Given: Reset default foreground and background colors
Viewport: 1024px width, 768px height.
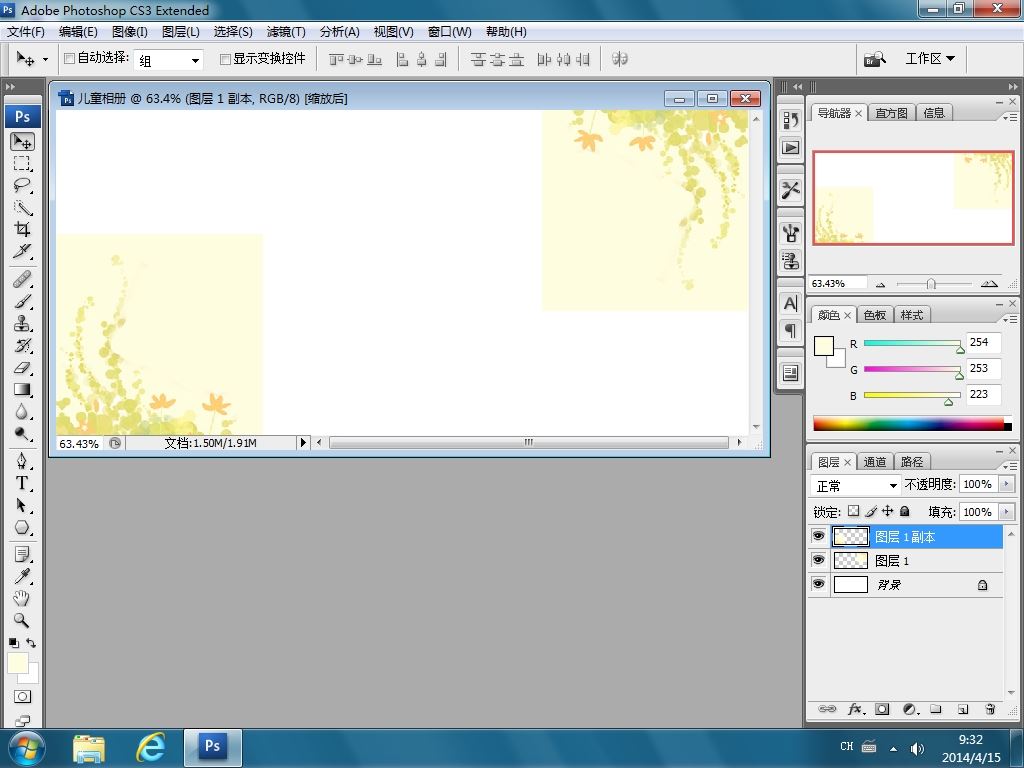Looking at the screenshot, I should [13, 643].
